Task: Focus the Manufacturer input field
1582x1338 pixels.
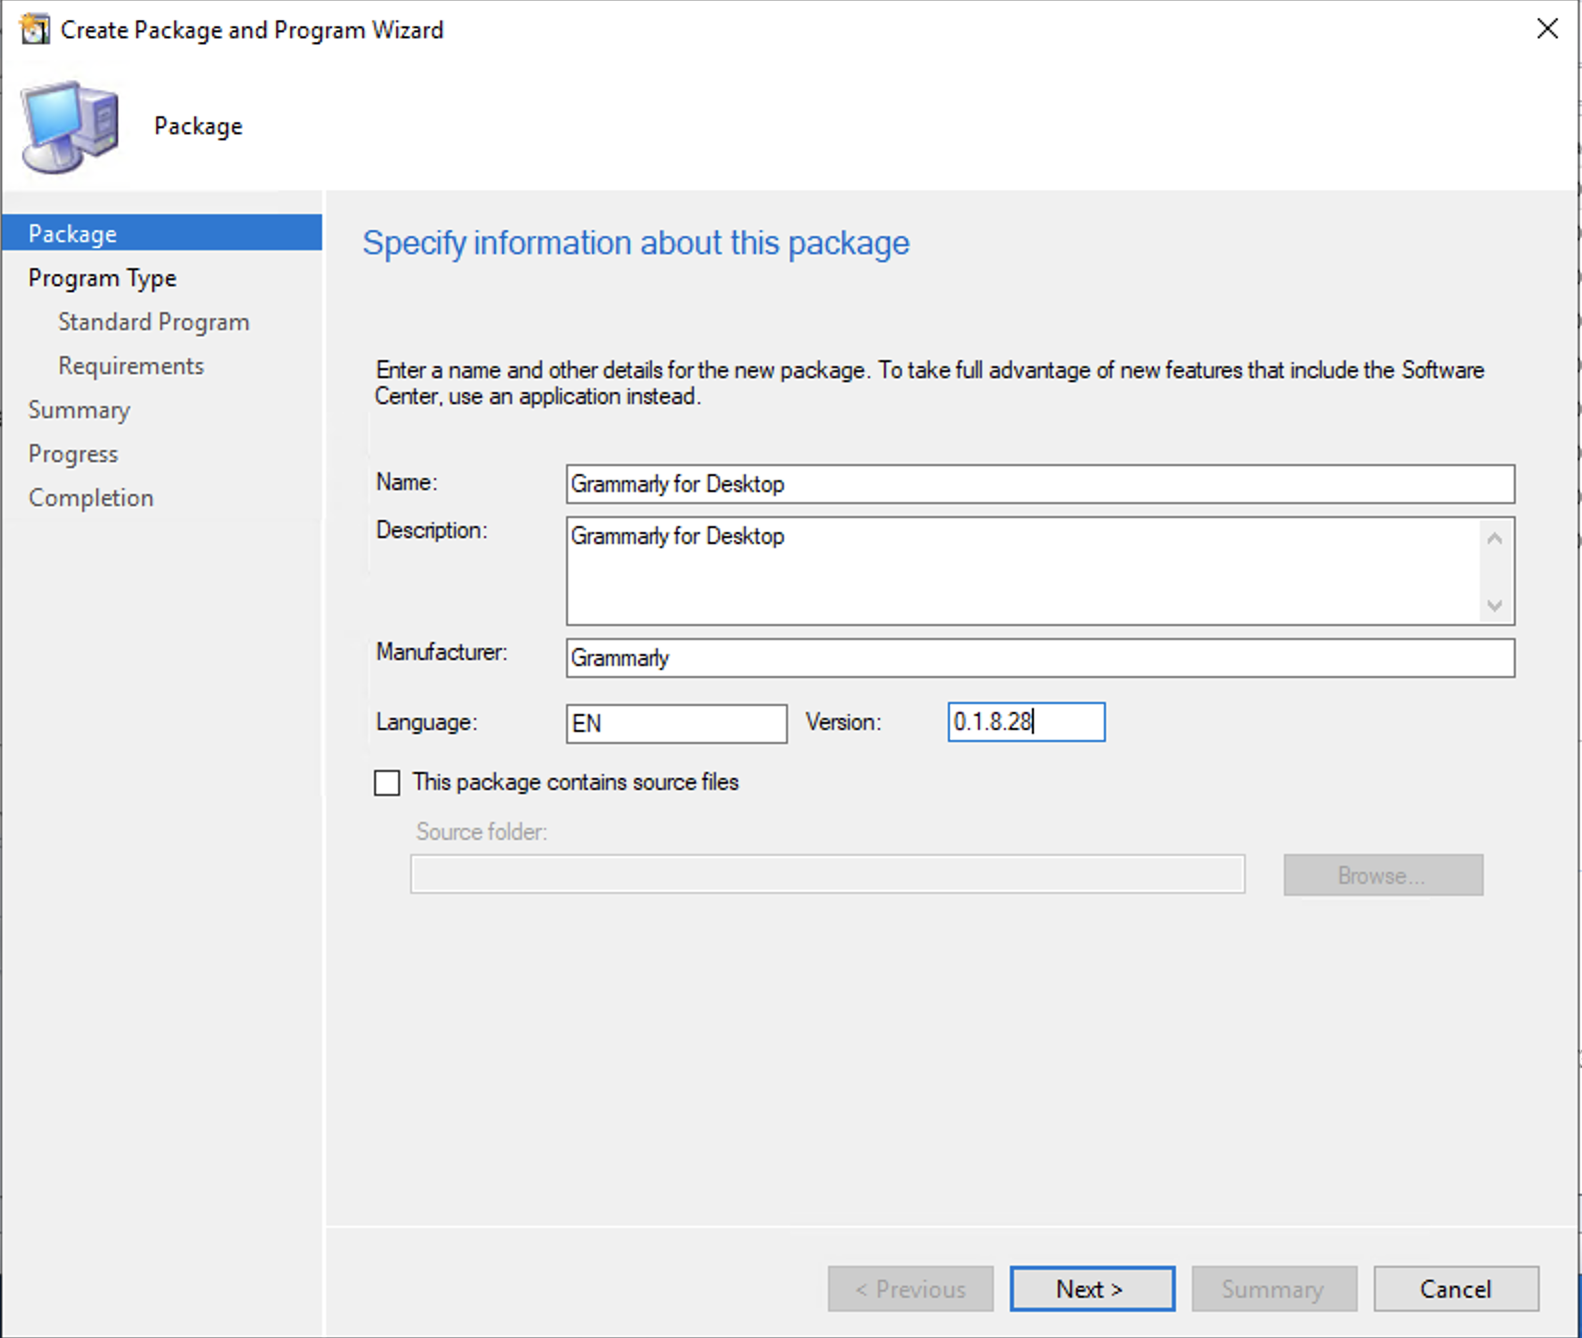Action: coord(1040,658)
